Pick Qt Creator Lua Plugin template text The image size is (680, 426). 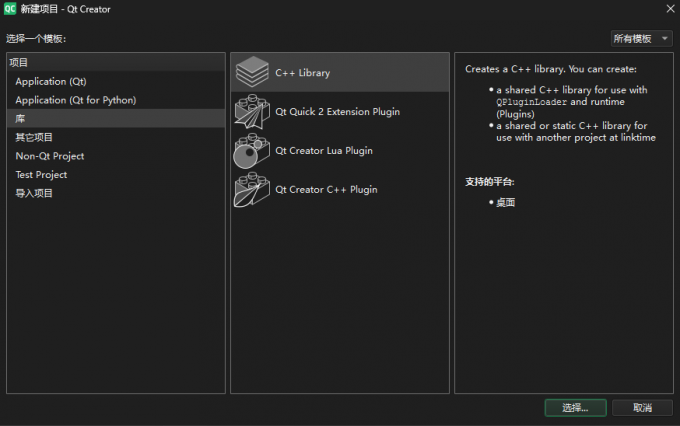click(324, 150)
